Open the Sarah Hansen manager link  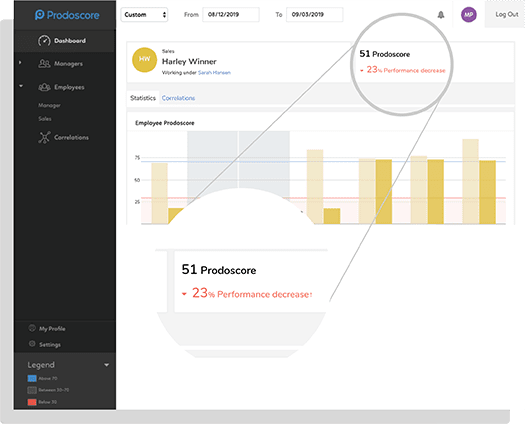coord(214,73)
